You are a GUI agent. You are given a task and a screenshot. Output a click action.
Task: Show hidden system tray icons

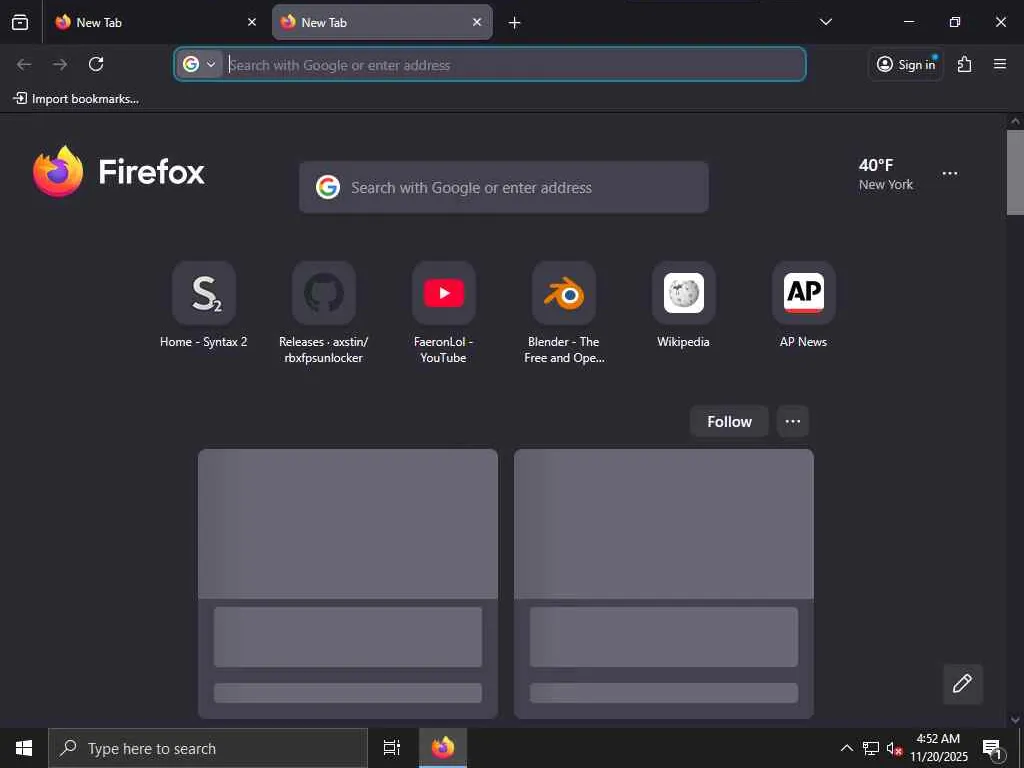tap(846, 748)
